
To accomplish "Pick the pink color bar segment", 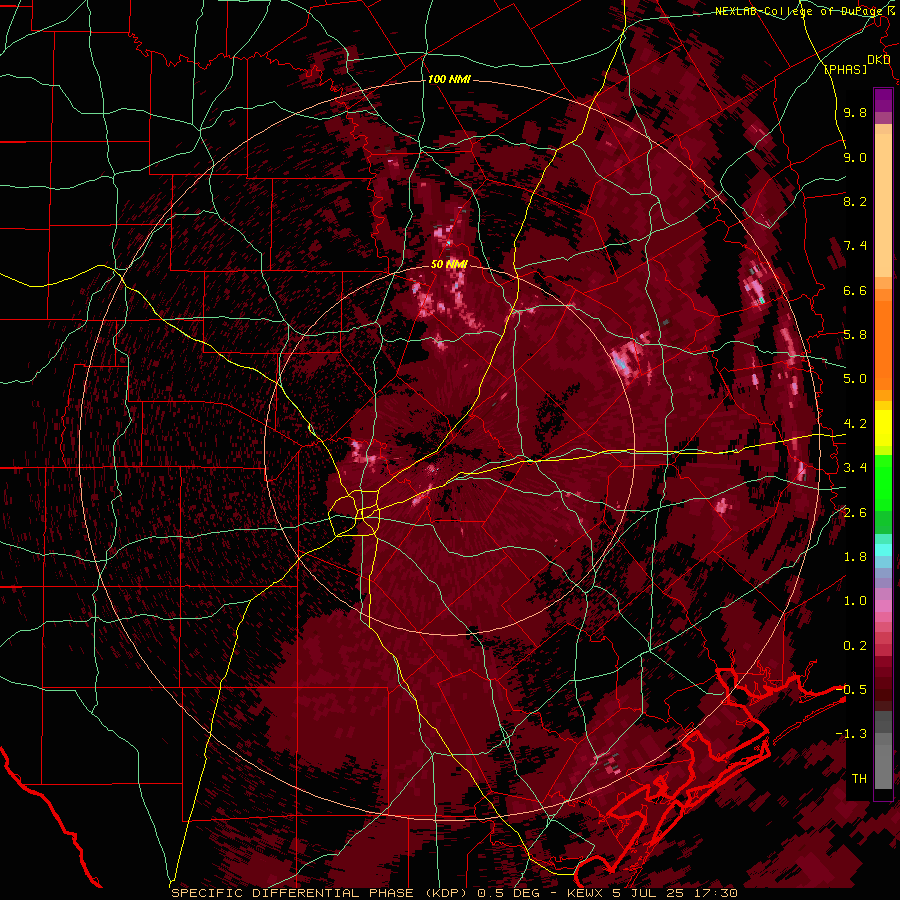I will [x=883, y=606].
